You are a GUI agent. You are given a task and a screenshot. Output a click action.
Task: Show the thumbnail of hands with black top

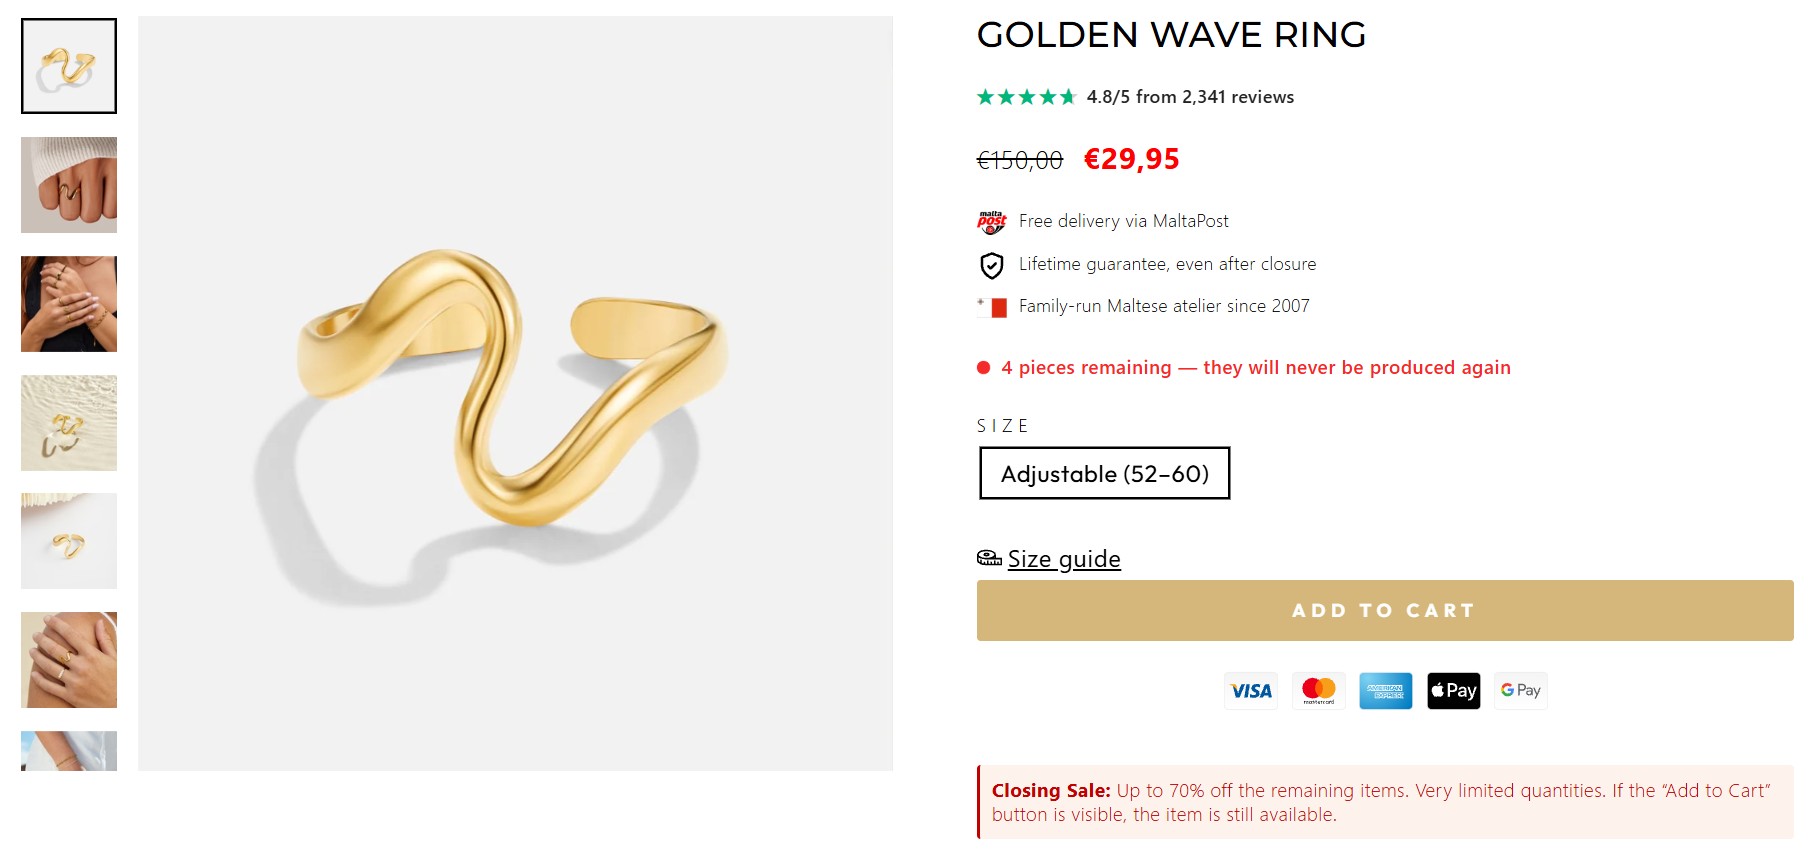[x=69, y=304]
